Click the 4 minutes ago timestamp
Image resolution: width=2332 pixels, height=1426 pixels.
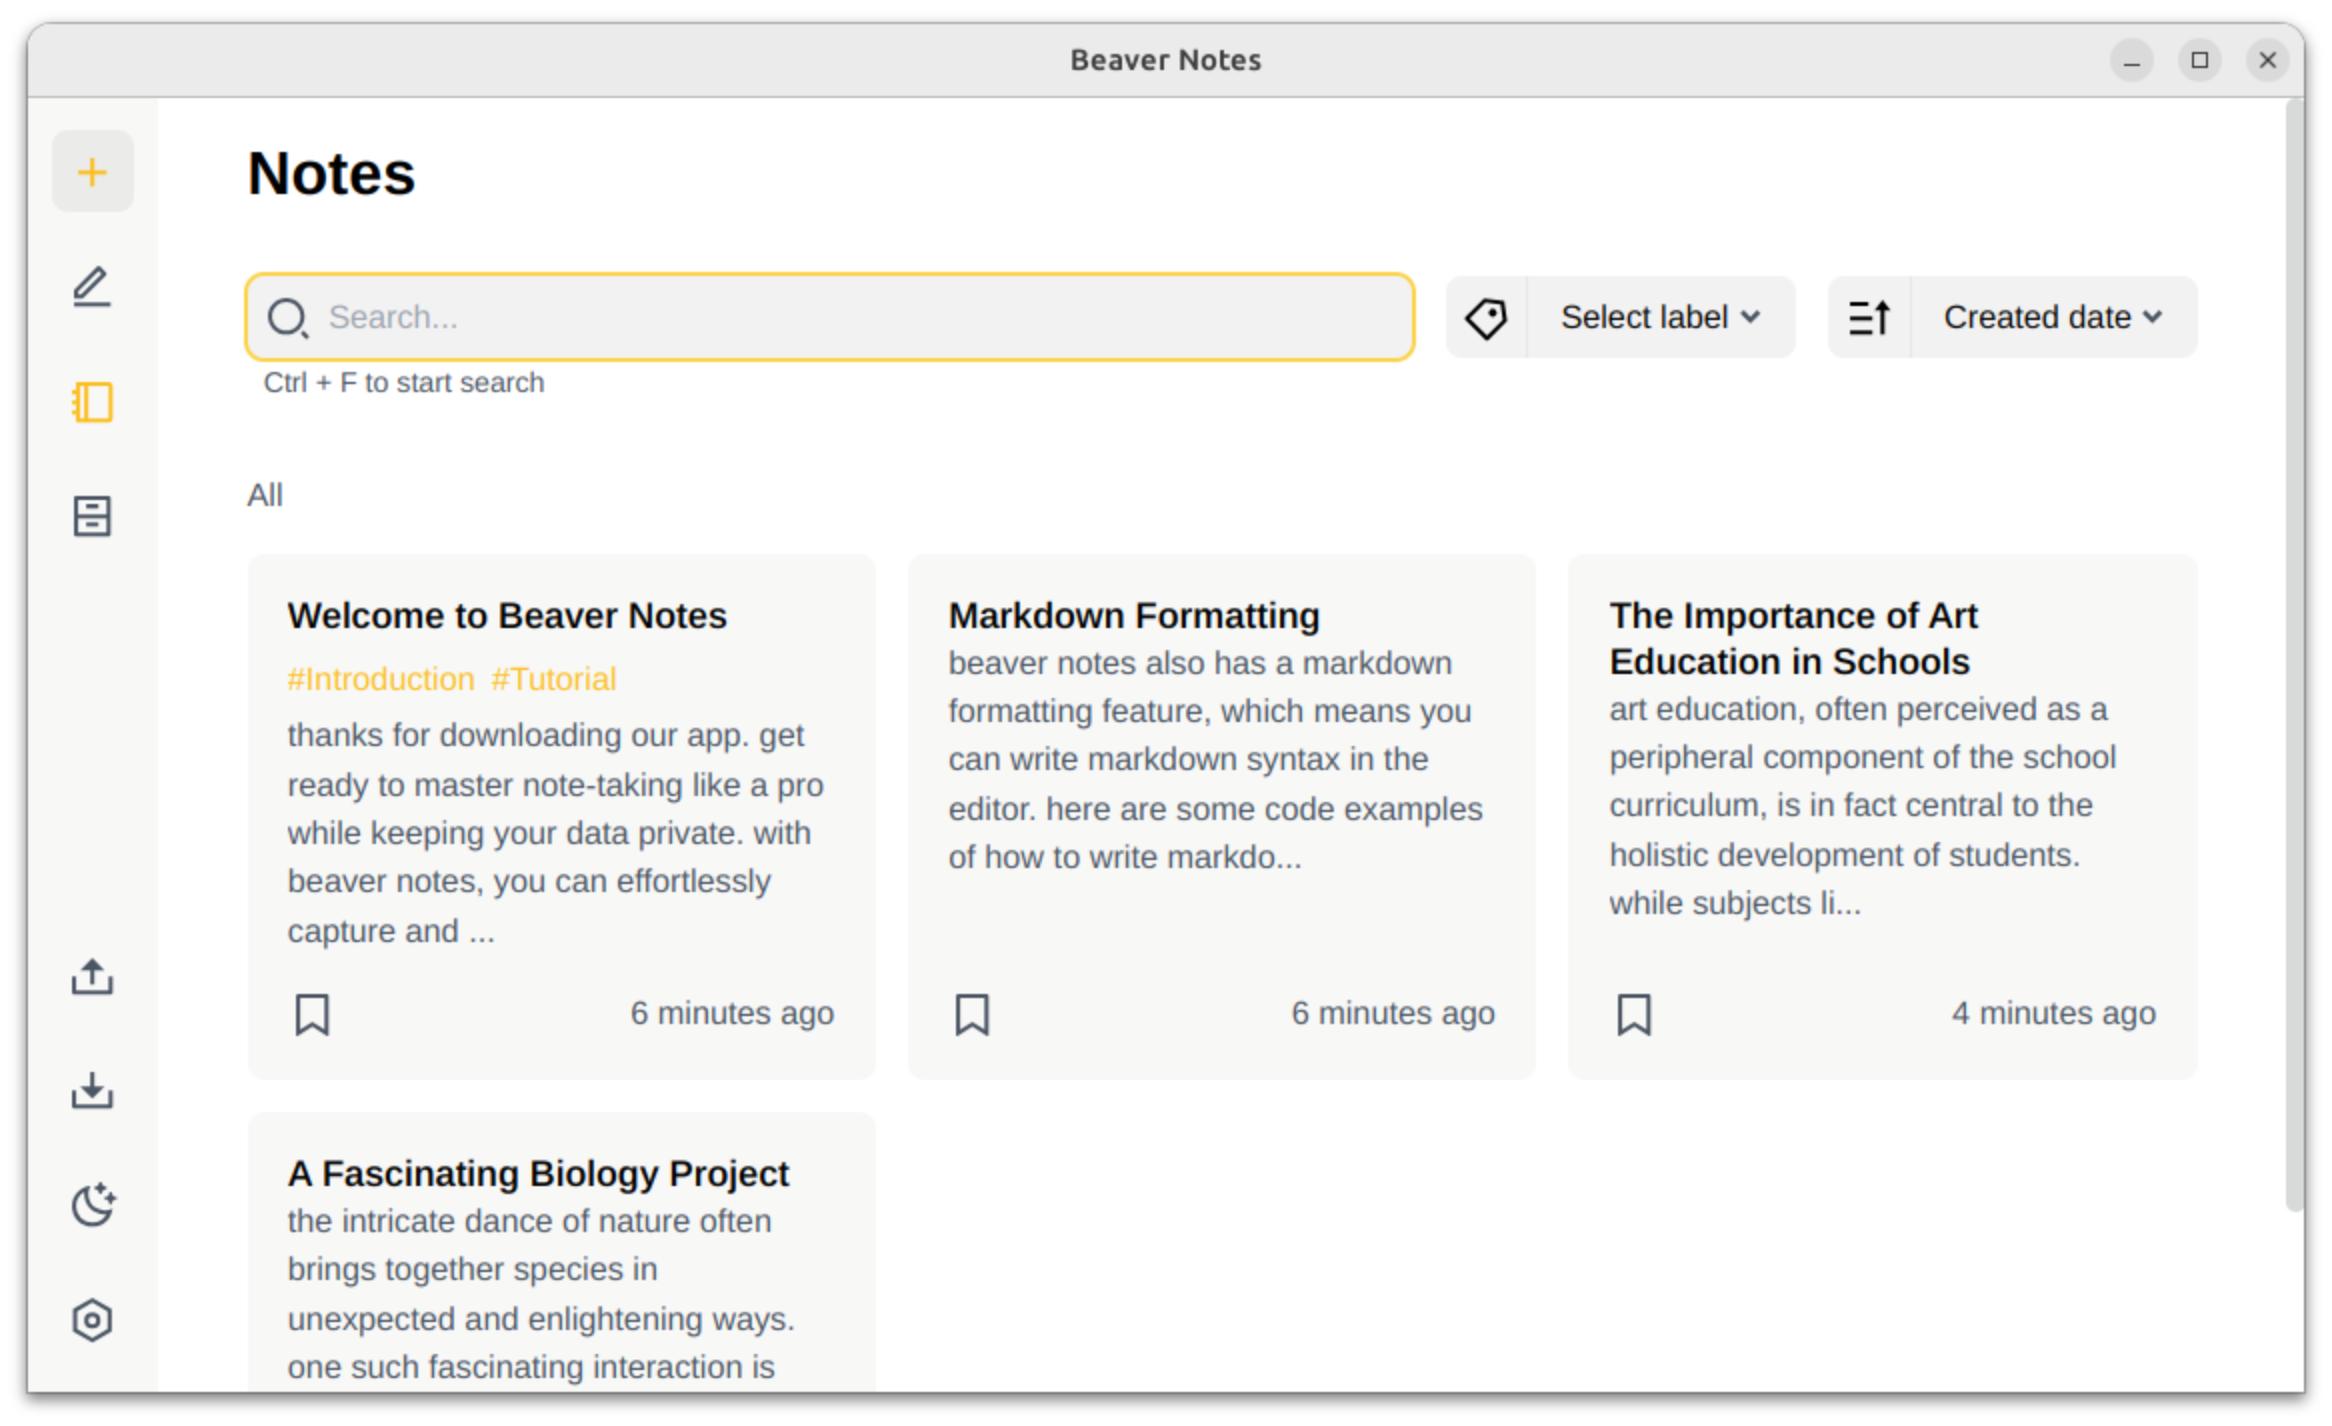click(2053, 1013)
